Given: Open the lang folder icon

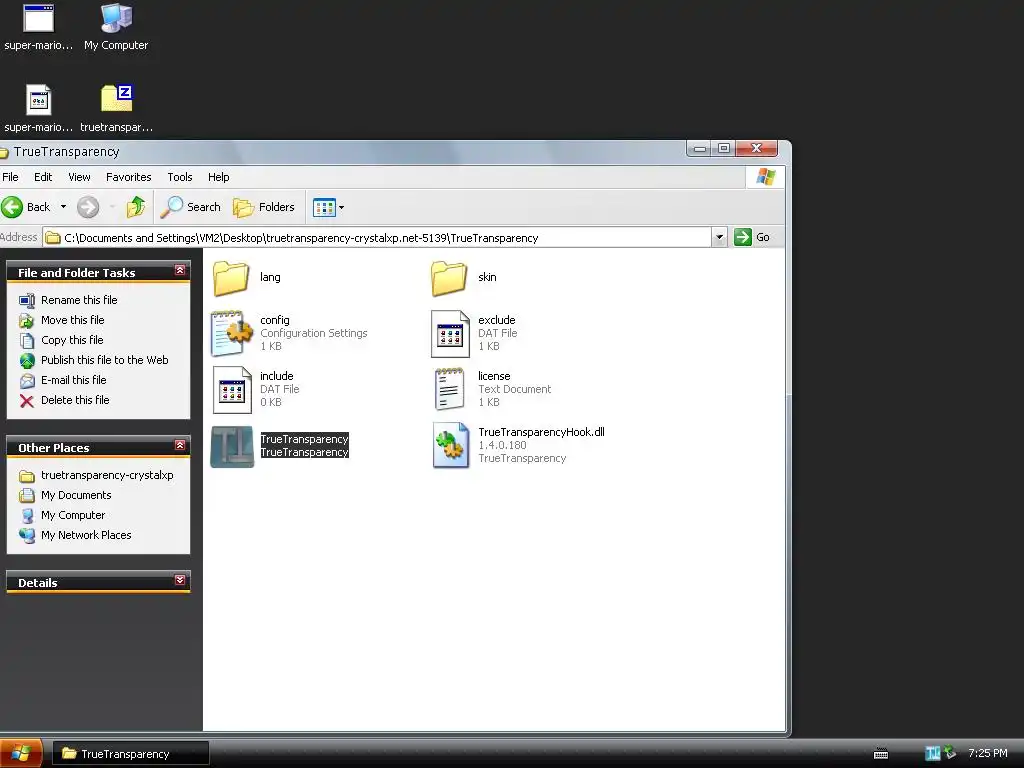Looking at the screenshot, I should pos(231,278).
